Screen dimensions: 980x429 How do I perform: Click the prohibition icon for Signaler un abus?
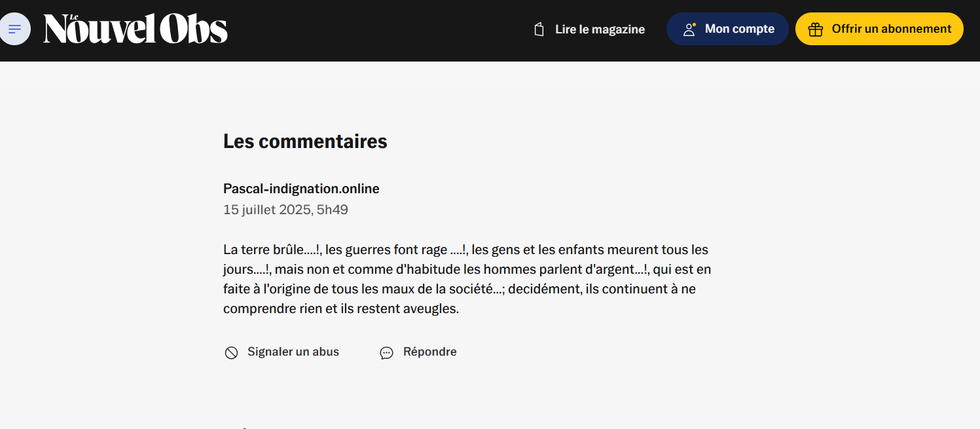pos(231,353)
